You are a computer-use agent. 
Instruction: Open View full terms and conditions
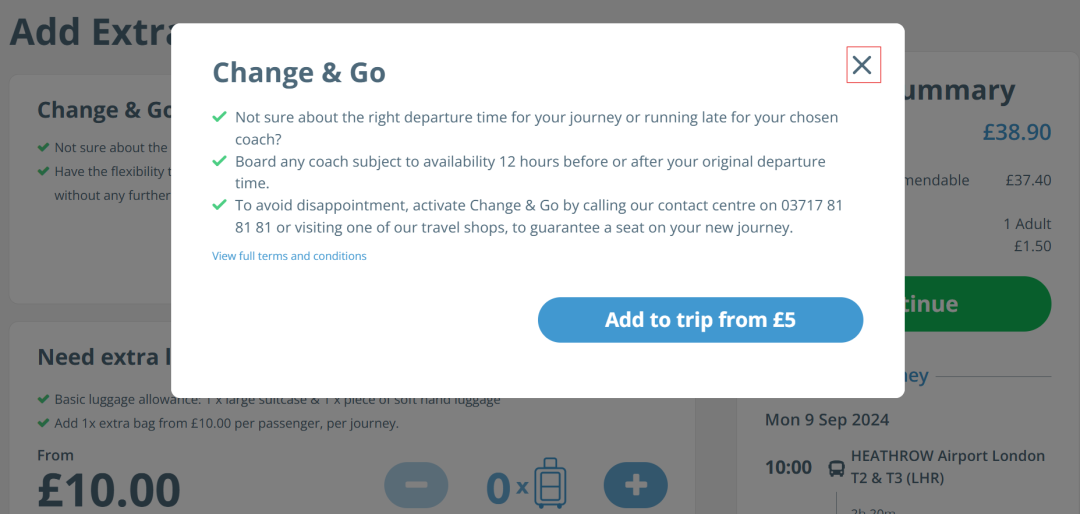(x=289, y=256)
